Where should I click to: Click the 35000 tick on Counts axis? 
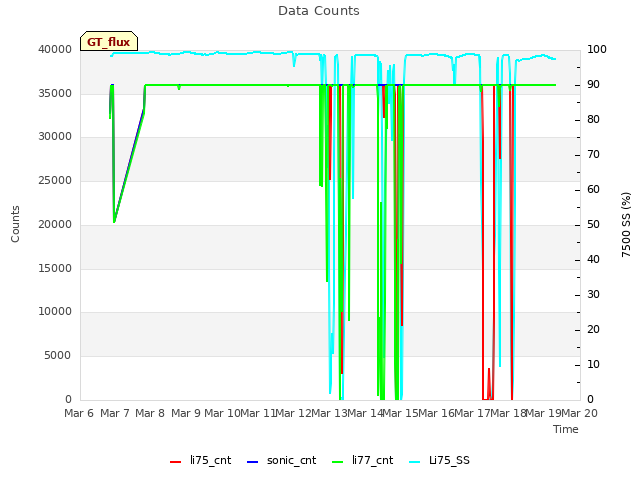point(55,93)
